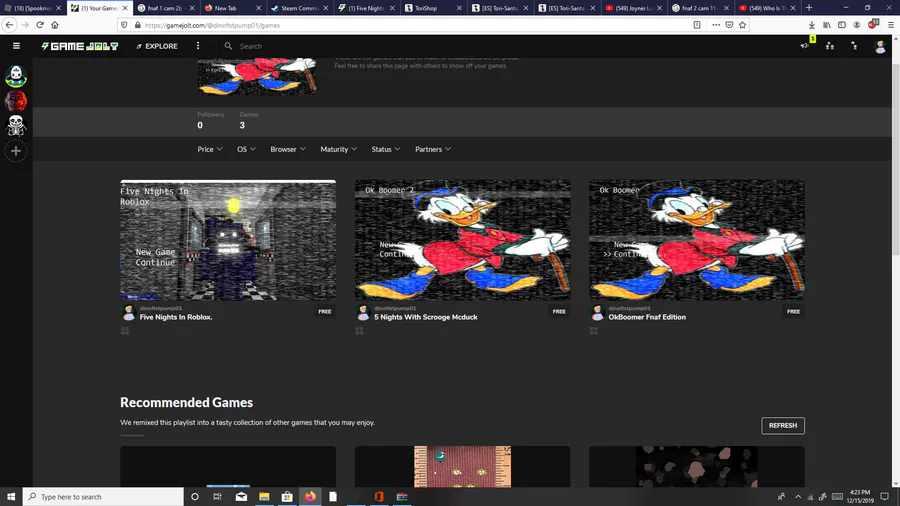Expand the Browser filter dropdown
Image resolution: width=900 pixels, height=506 pixels.
tap(288, 149)
